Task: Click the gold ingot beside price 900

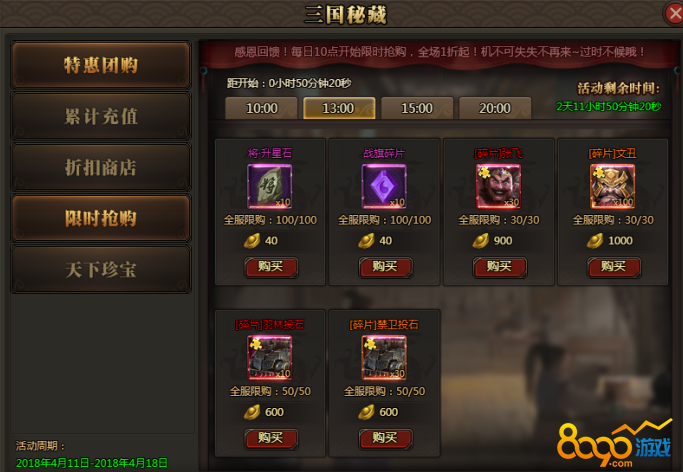Action: tap(480, 240)
